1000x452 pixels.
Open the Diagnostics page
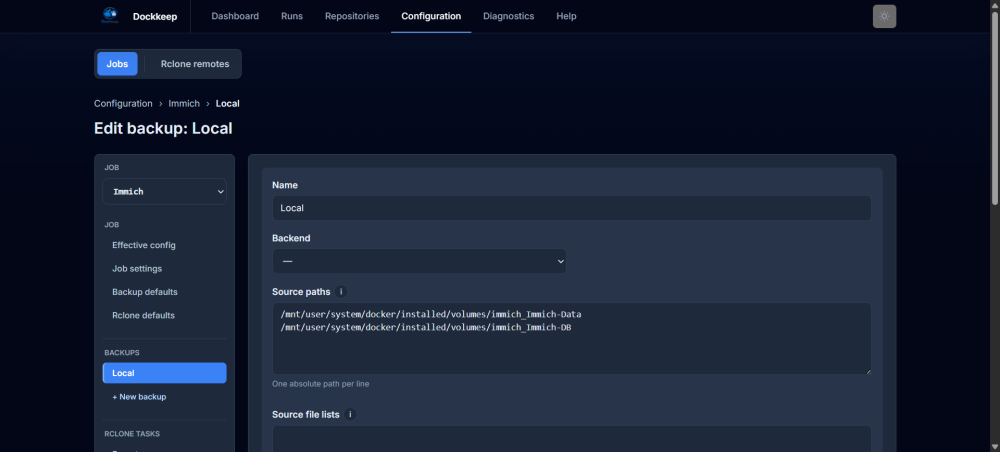pos(508,16)
